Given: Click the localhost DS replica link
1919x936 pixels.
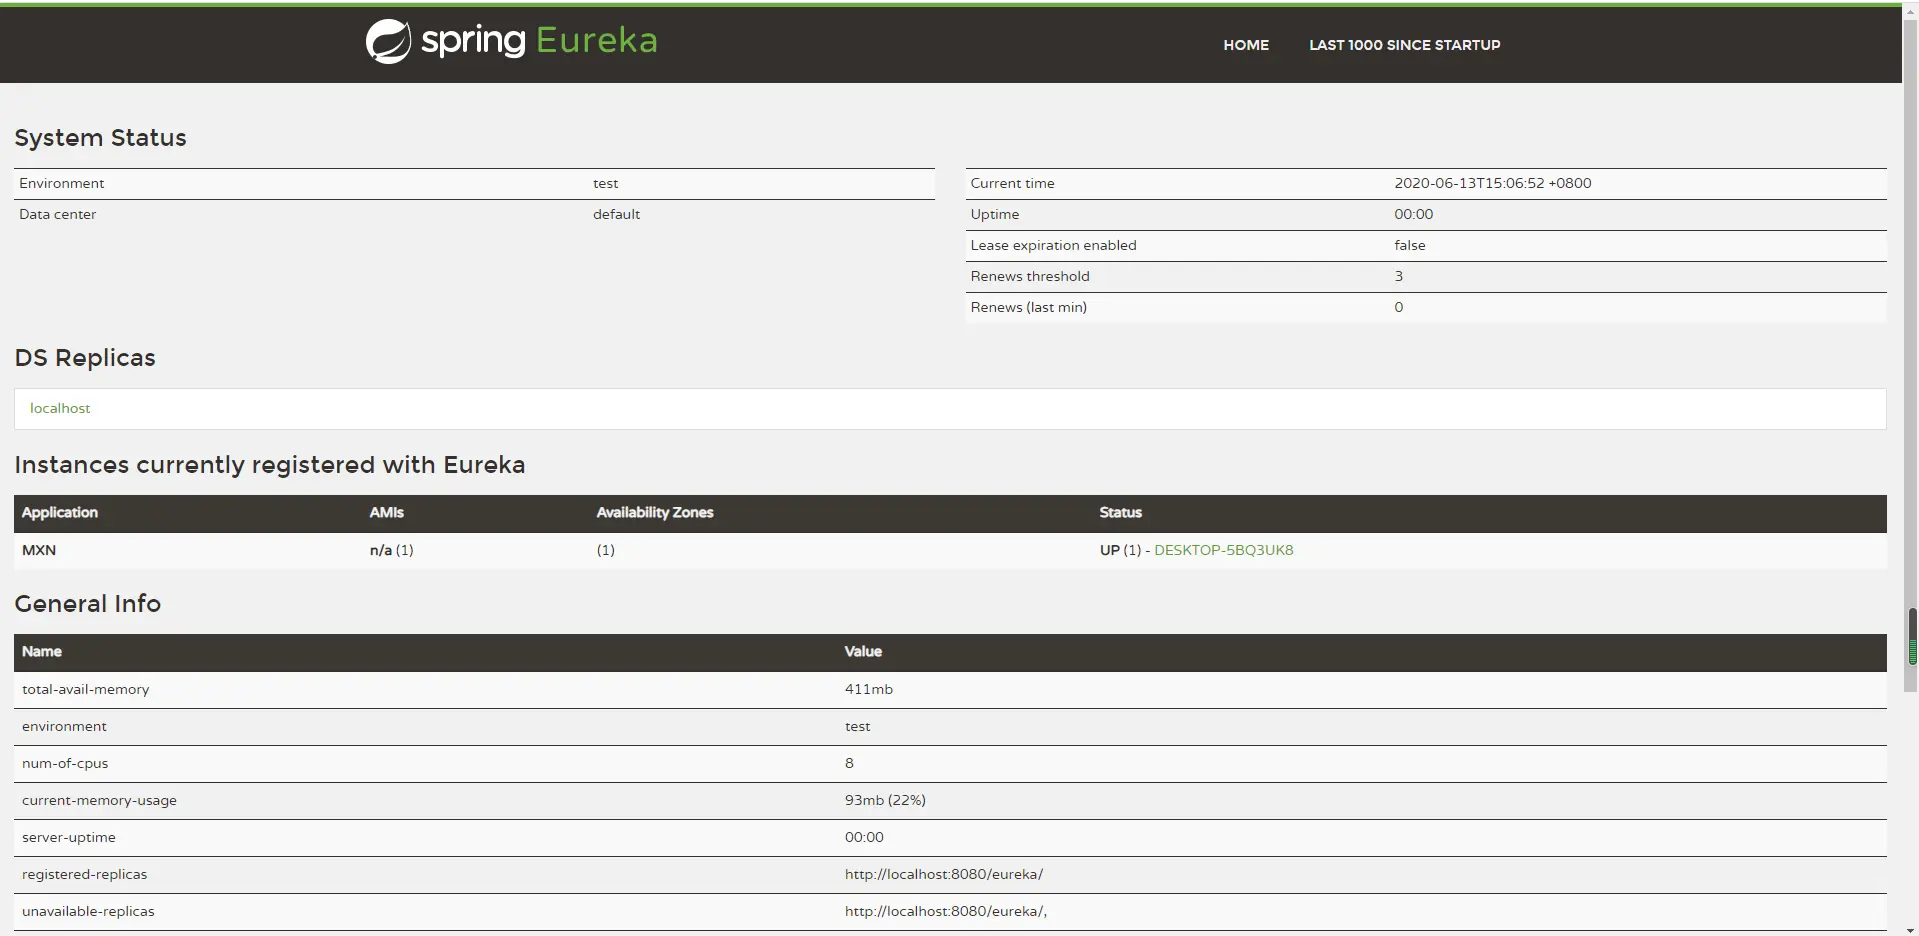Looking at the screenshot, I should pyautogui.click(x=60, y=408).
